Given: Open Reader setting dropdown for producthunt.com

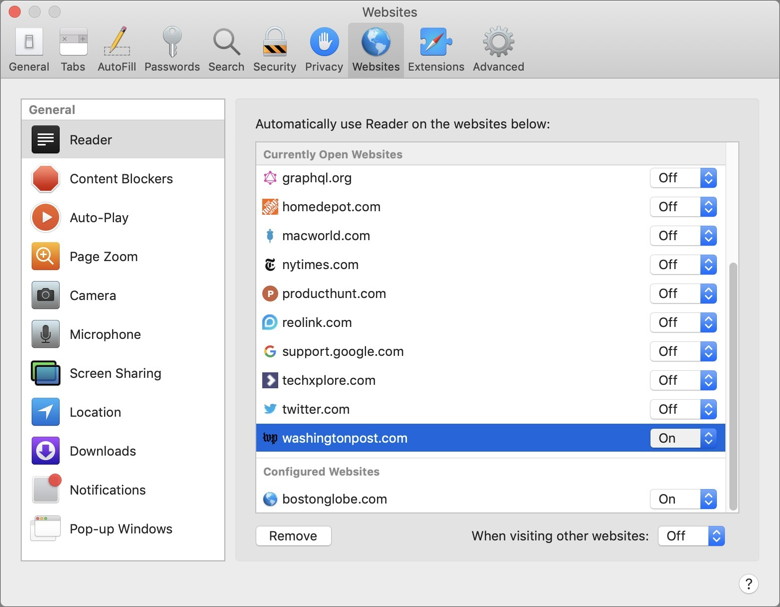Looking at the screenshot, I should pos(683,294).
